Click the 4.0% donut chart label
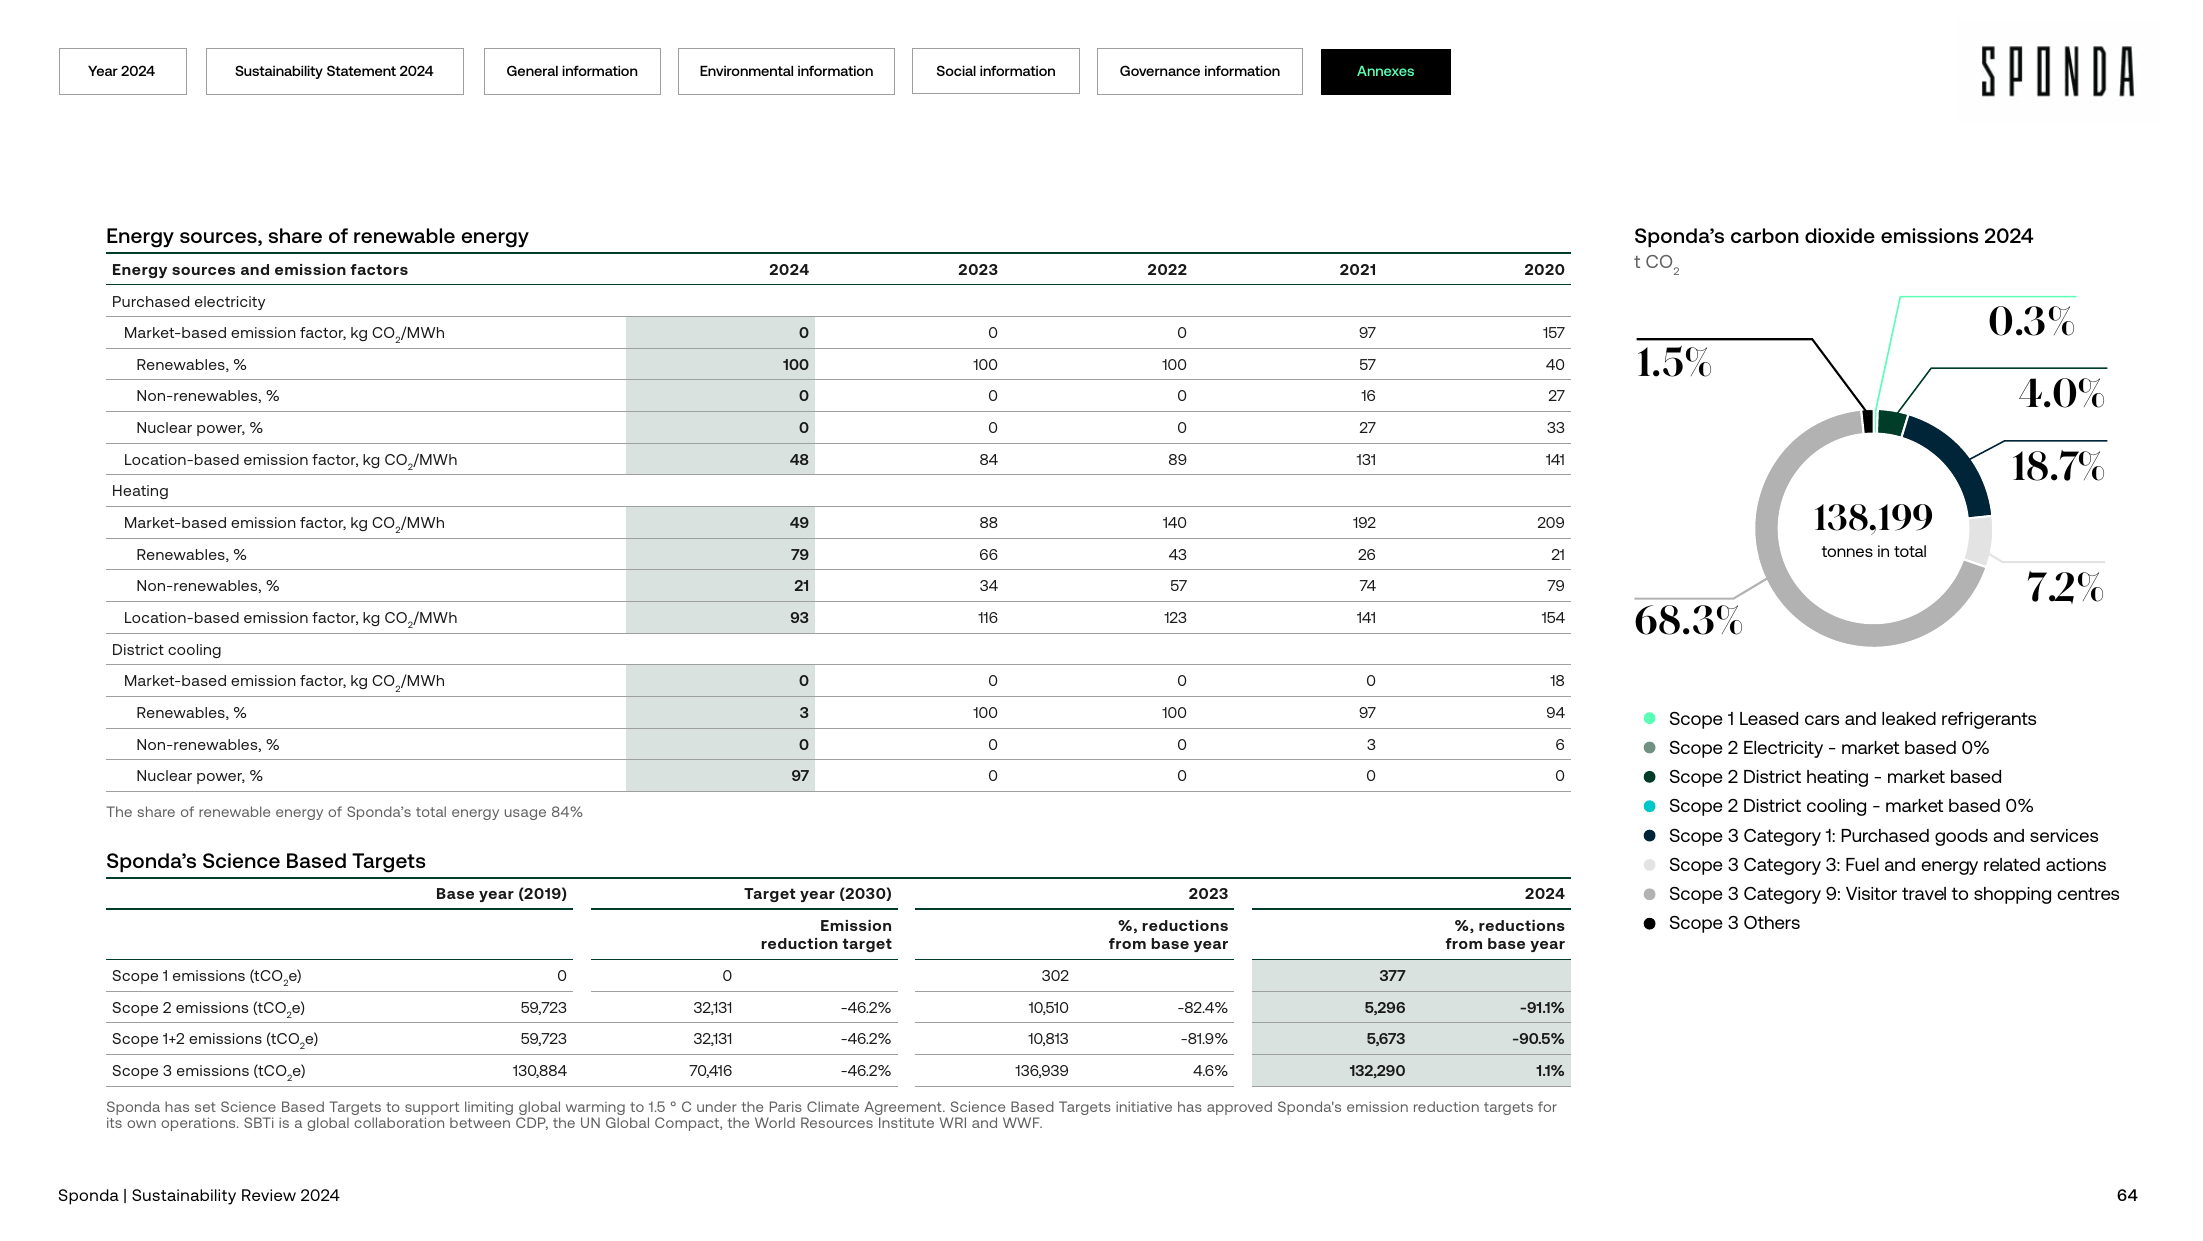 click(x=2061, y=393)
